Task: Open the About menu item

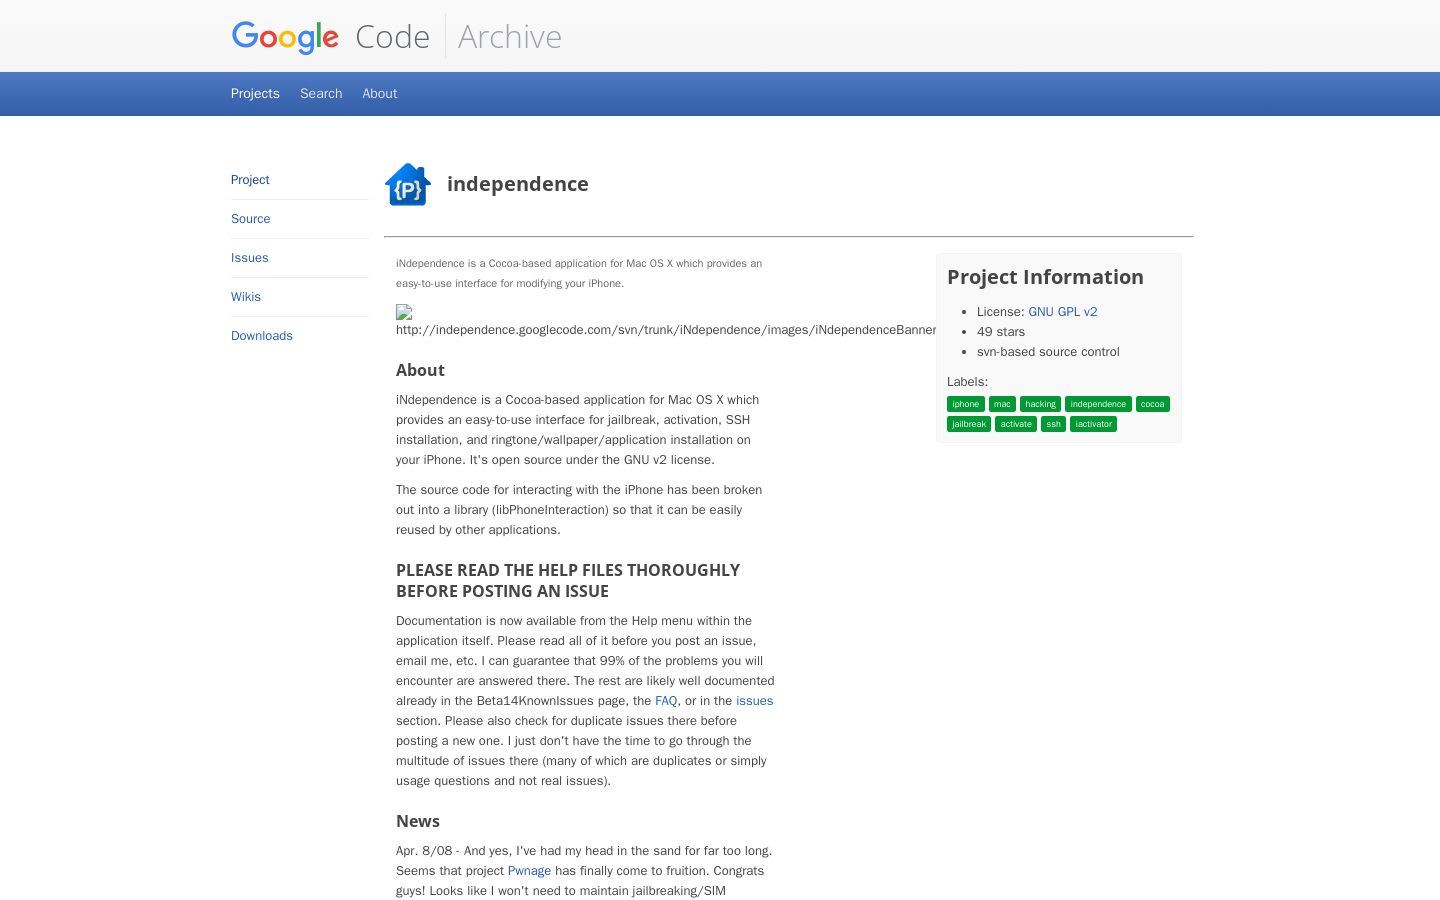Action: (380, 93)
